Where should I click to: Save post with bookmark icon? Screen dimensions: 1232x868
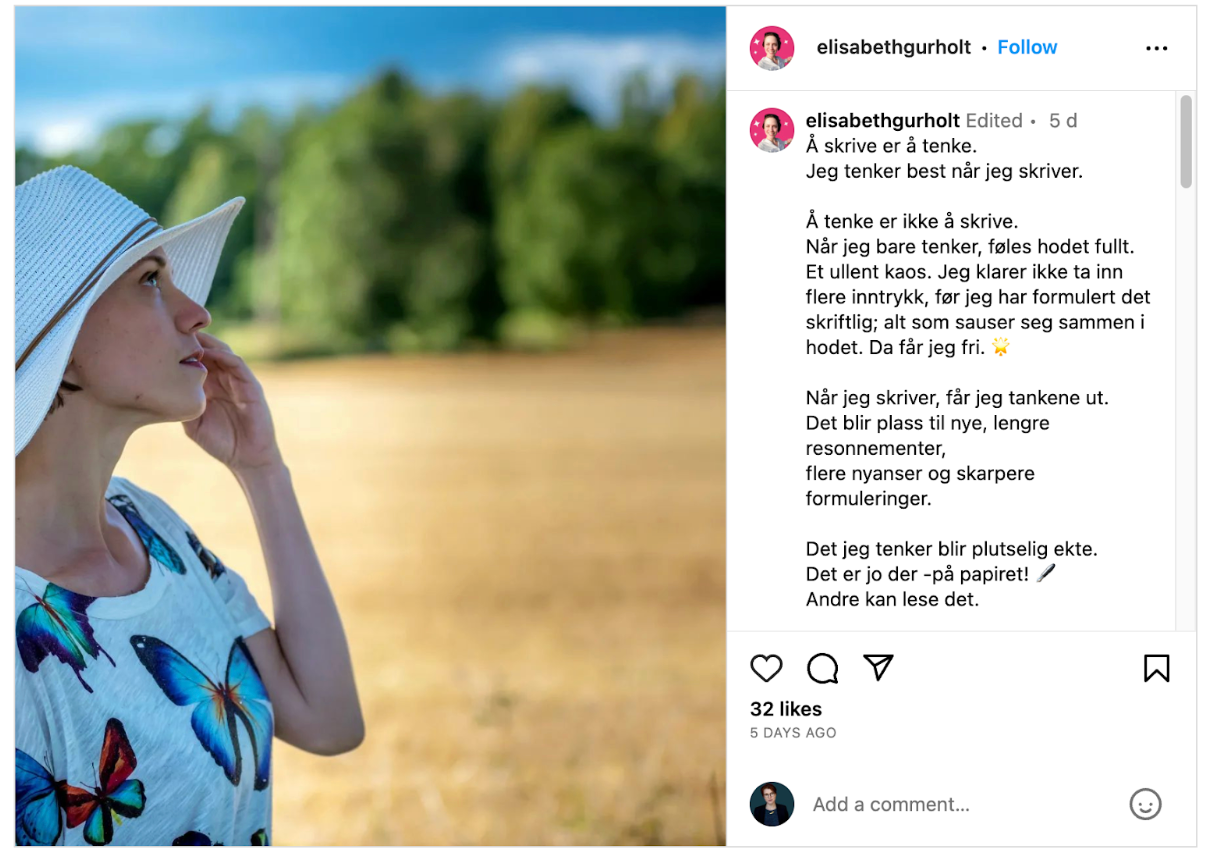pos(1156,668)
